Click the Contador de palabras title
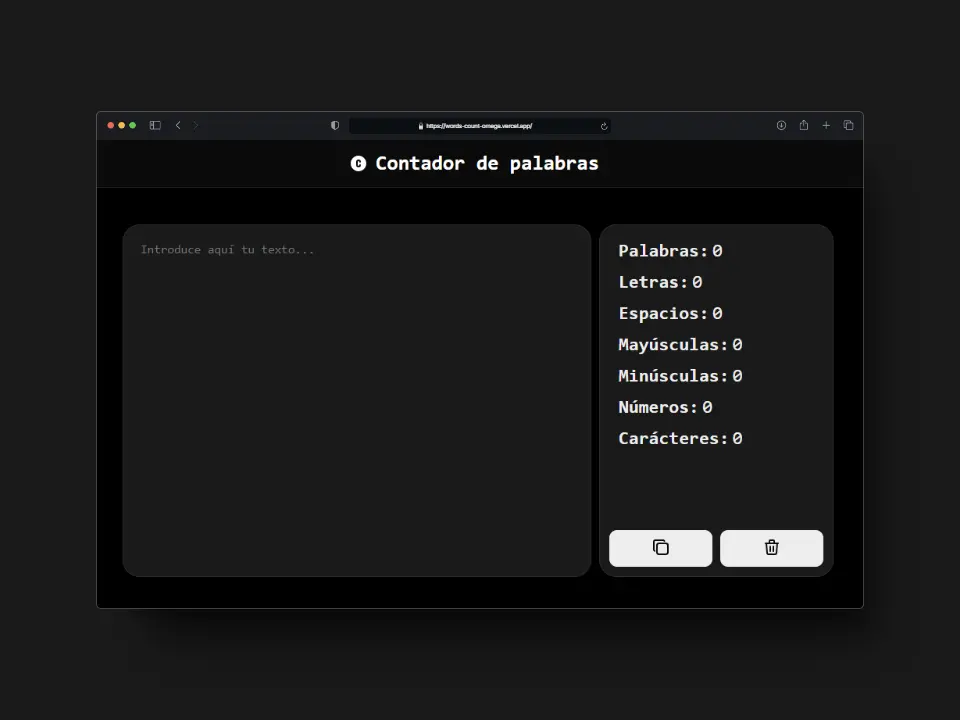Screen dimensions: 960x720 click(x=487, y=163)
